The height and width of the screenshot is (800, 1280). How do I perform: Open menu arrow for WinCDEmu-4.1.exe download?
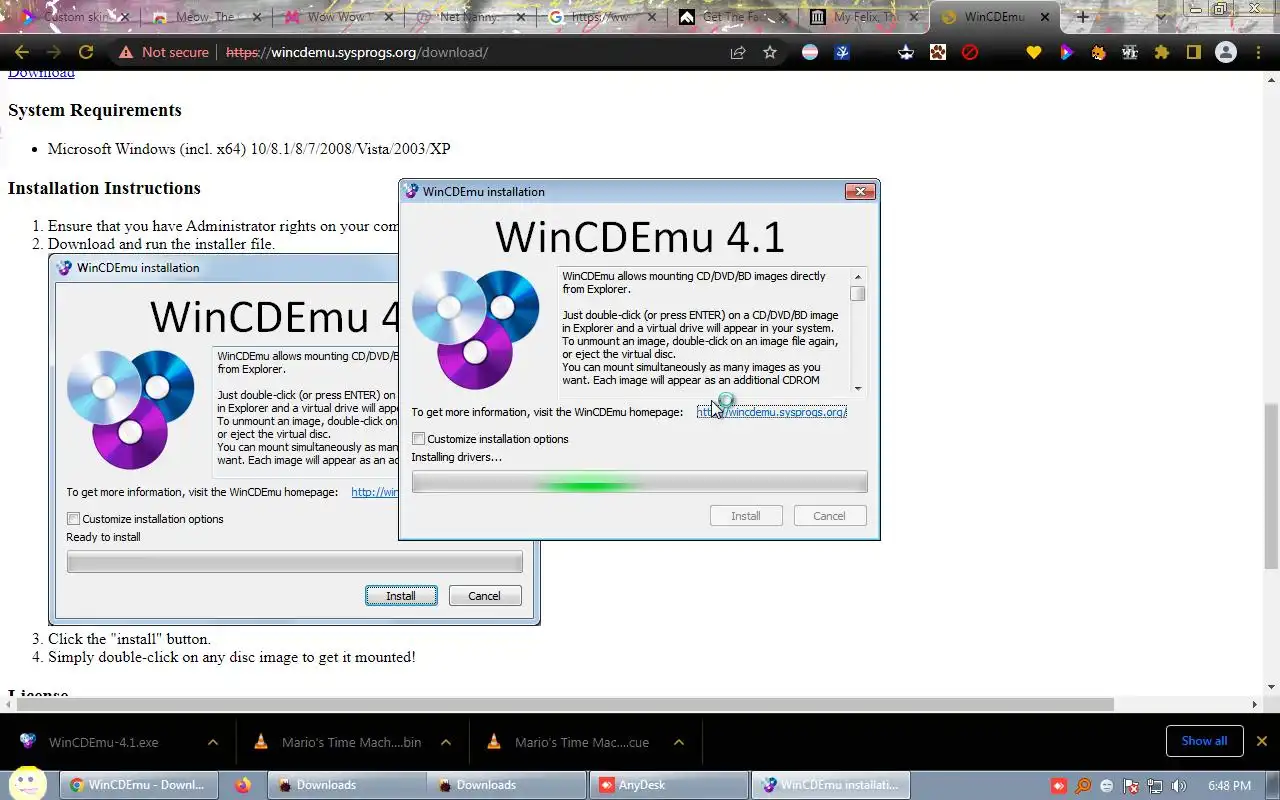(x=213, y=742)
